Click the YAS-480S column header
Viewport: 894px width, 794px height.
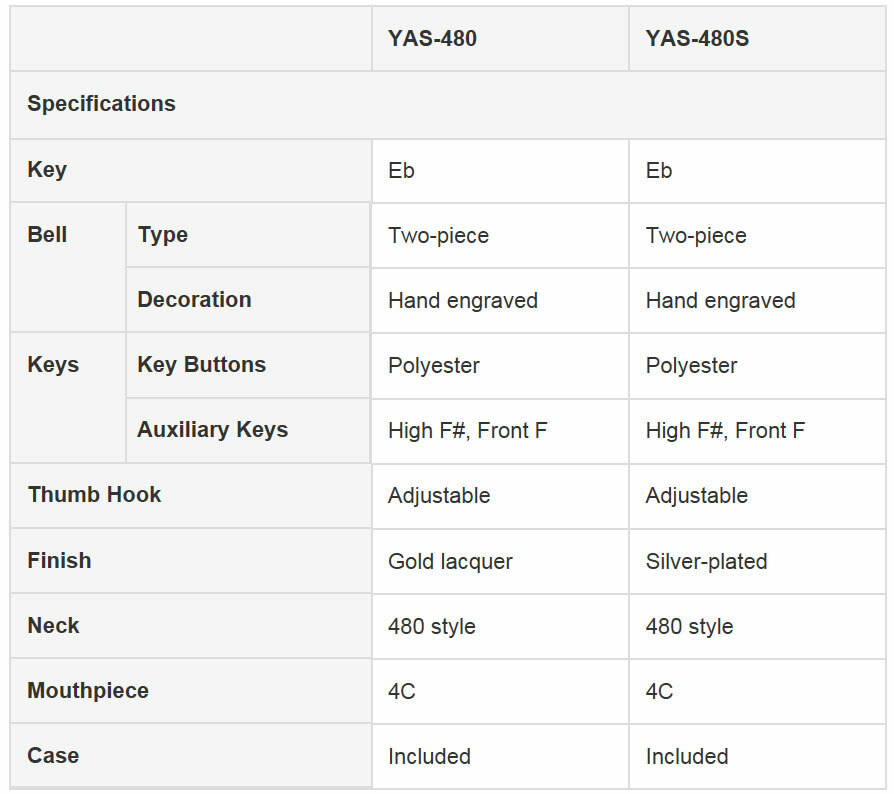697,39
